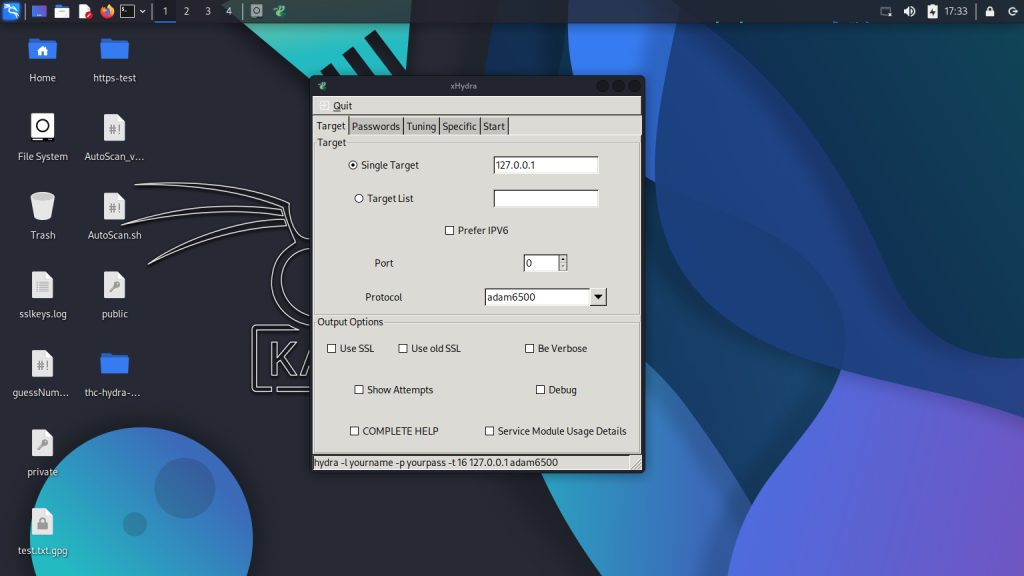This screenshot has width=1024, height=576.
Task: Click the 17:33 clock
Action: pyautogui.click(x=956, y=11)
